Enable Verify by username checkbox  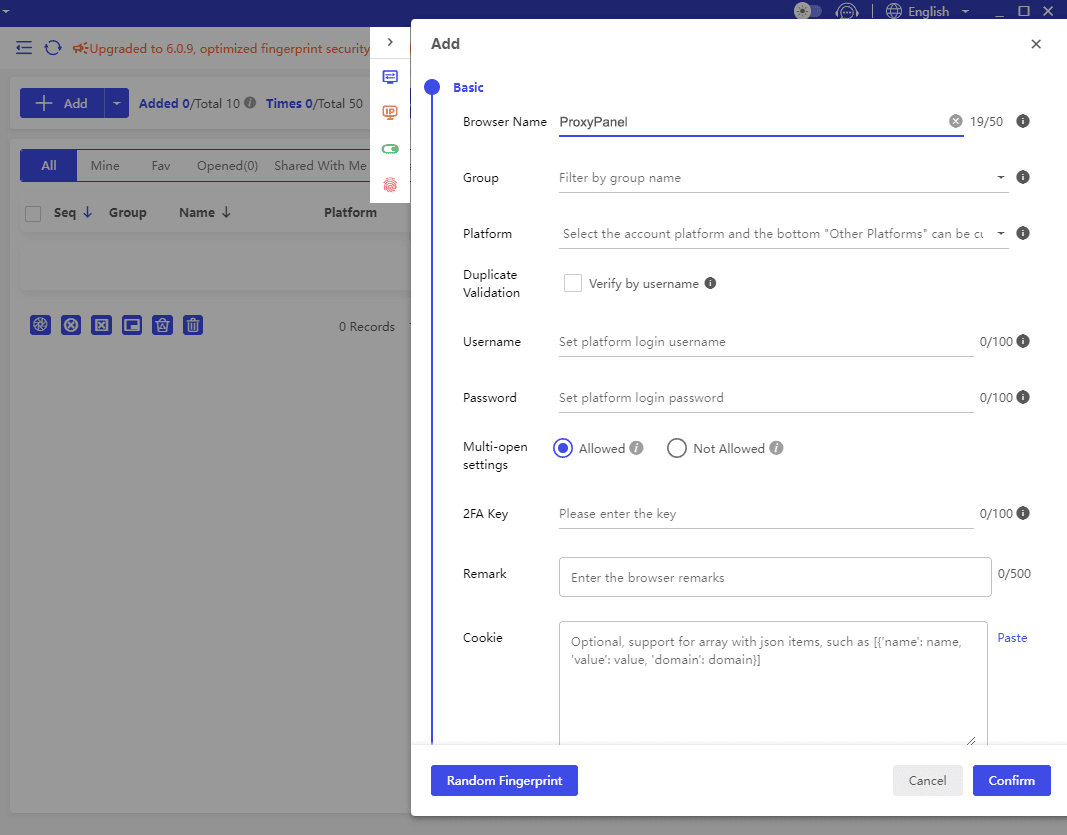point(573,283)
